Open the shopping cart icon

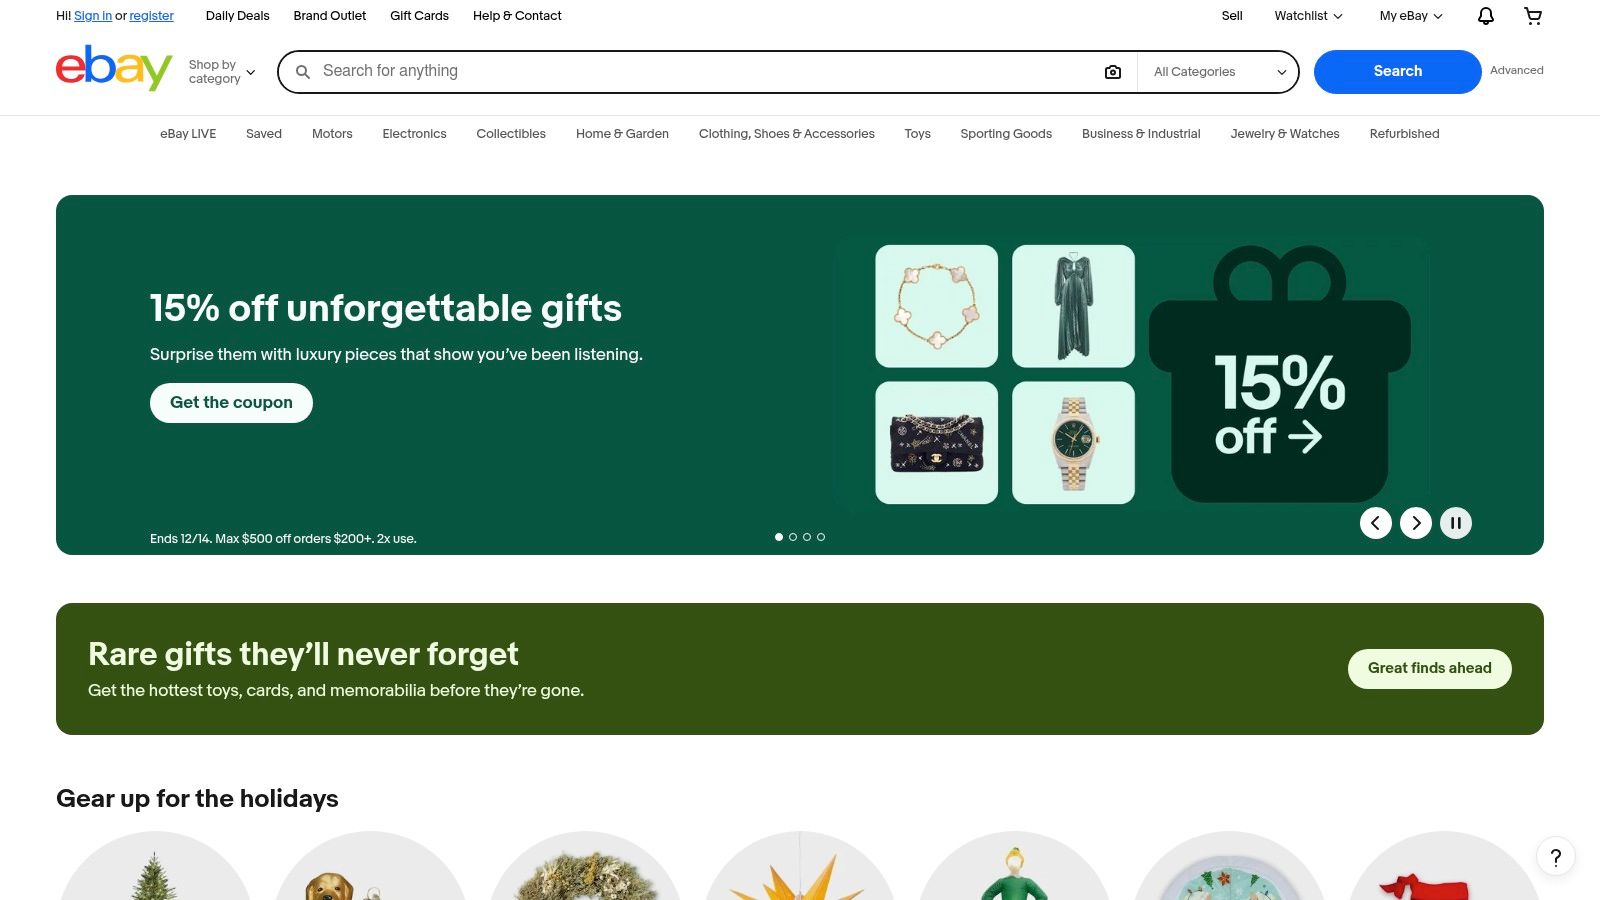[x=1533, y=16]
